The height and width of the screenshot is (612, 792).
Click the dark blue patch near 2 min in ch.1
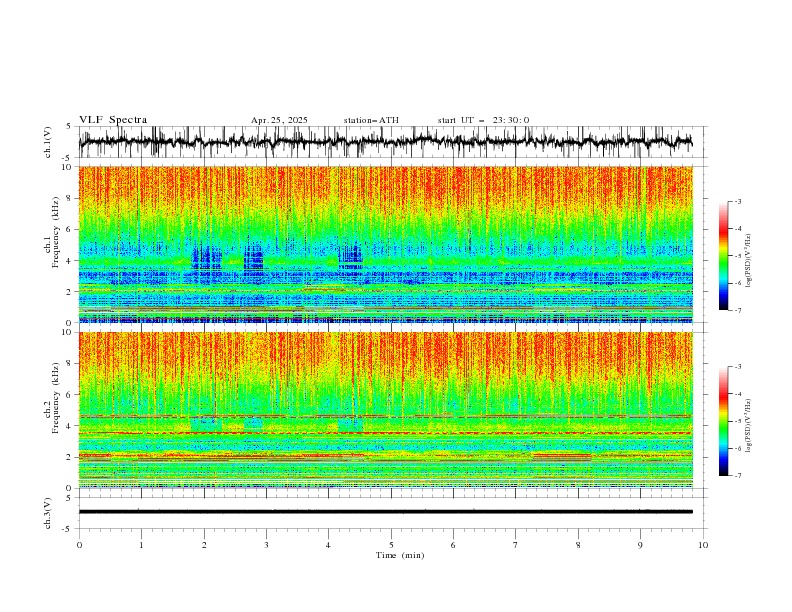click(207, 258)
